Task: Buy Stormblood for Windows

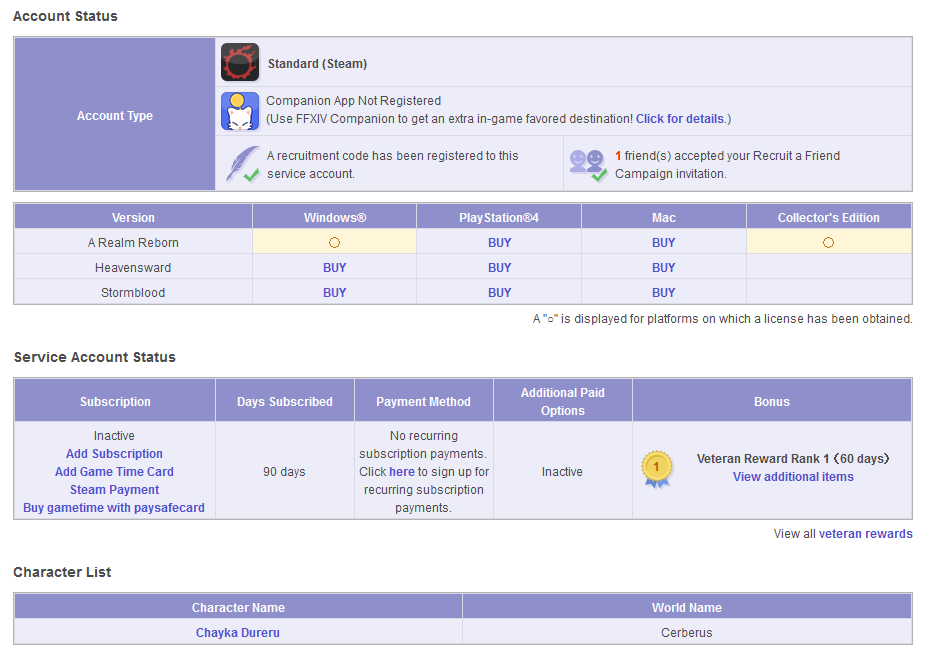Action: 334,293
